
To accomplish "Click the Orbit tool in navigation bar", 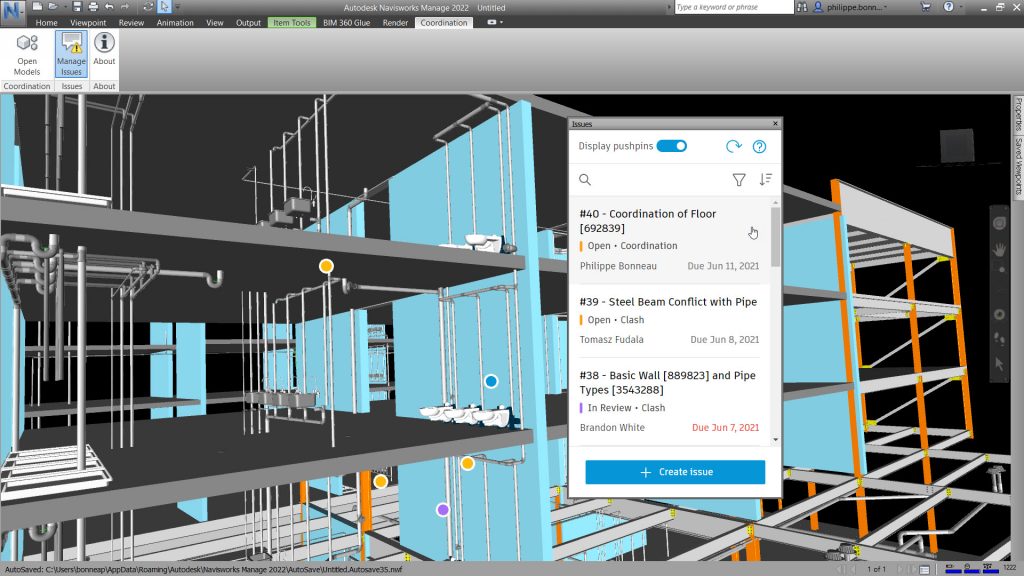I will pyautogui.click(x=999, y=314).
